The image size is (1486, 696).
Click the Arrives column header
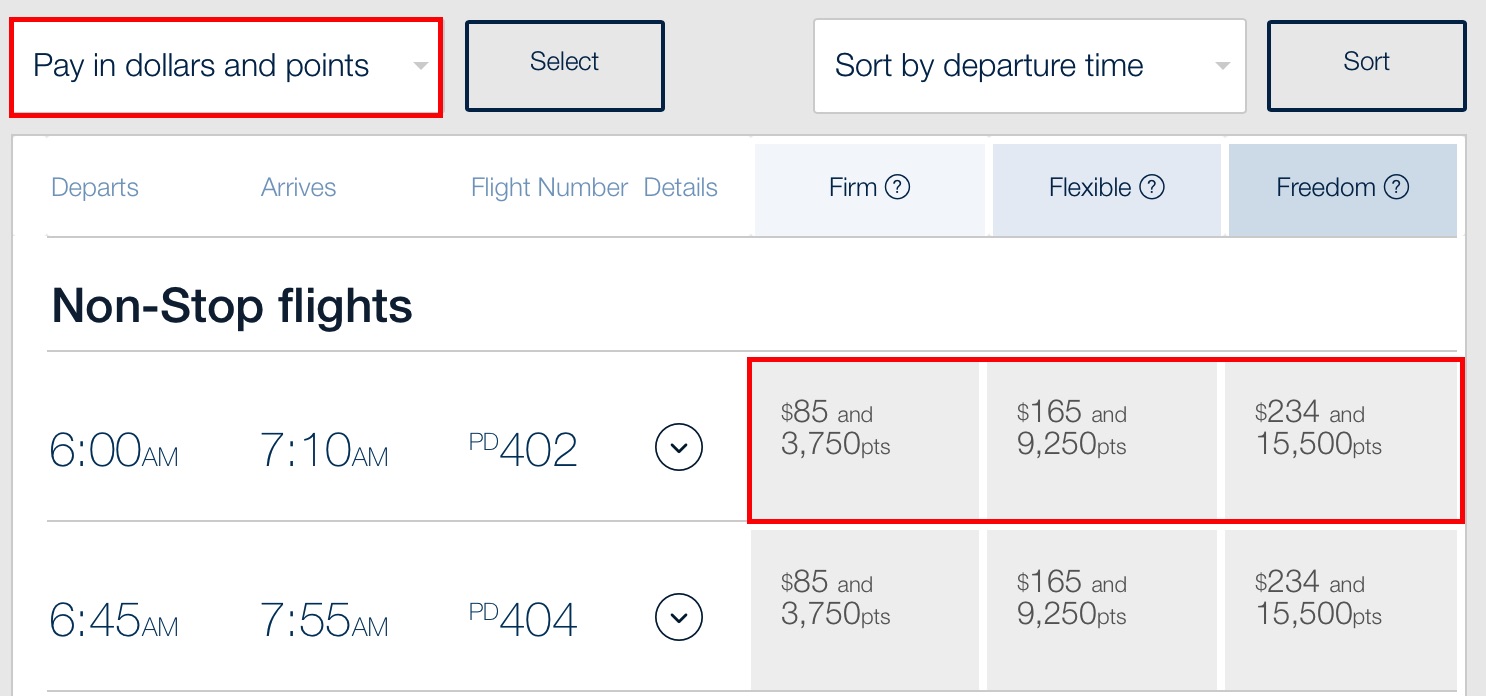point(298,188)
